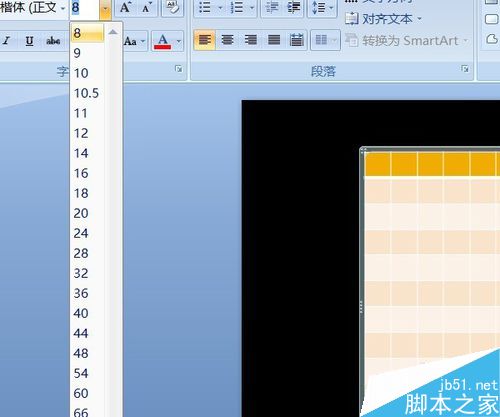
Task: Choose font size 24
Action: tap(87, 233)
